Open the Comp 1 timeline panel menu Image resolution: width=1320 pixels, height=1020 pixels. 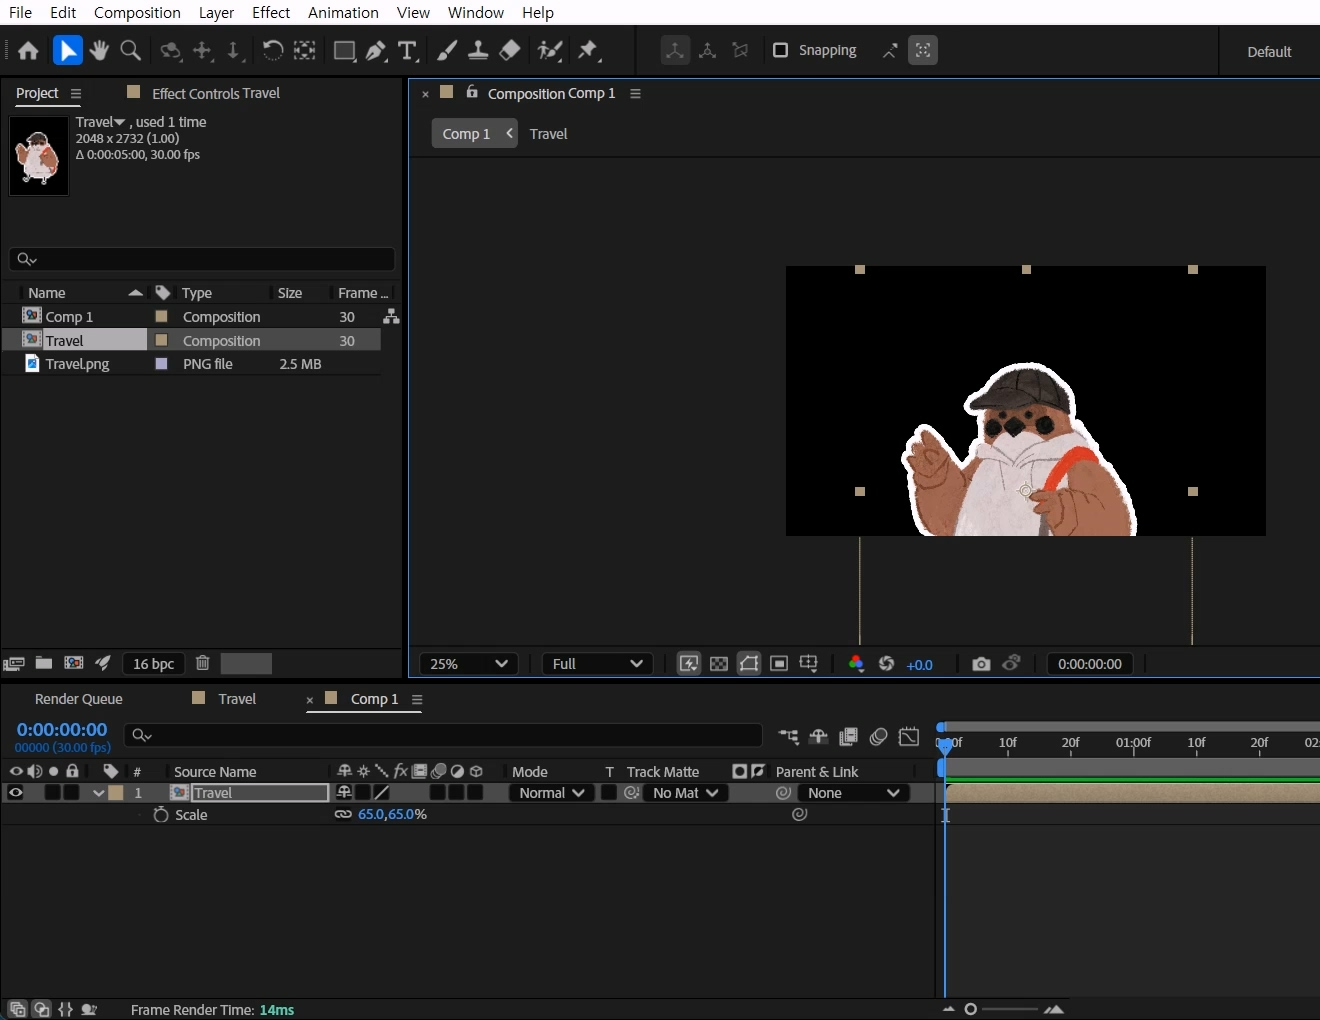coord(417,699)
